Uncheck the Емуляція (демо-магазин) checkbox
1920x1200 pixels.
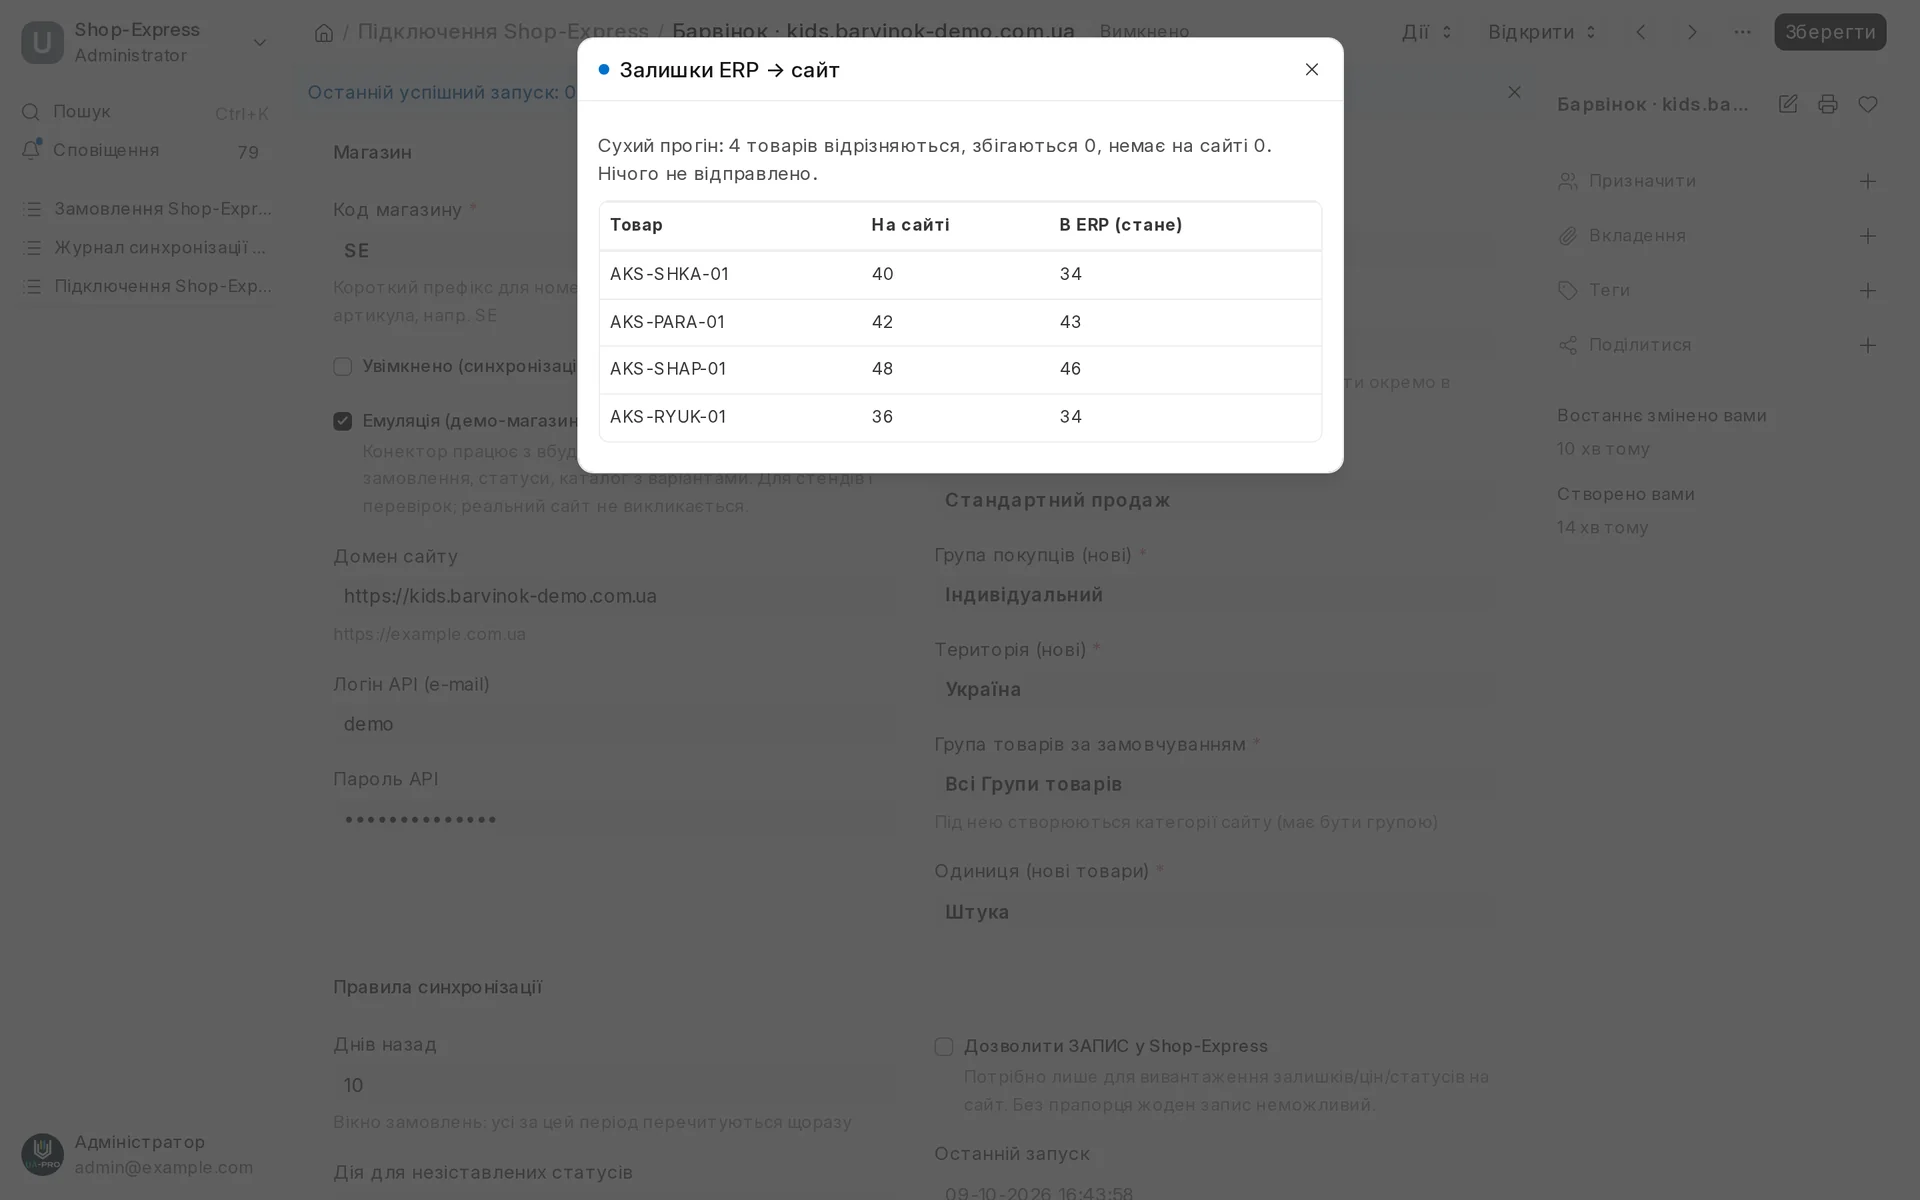(342, 421)
